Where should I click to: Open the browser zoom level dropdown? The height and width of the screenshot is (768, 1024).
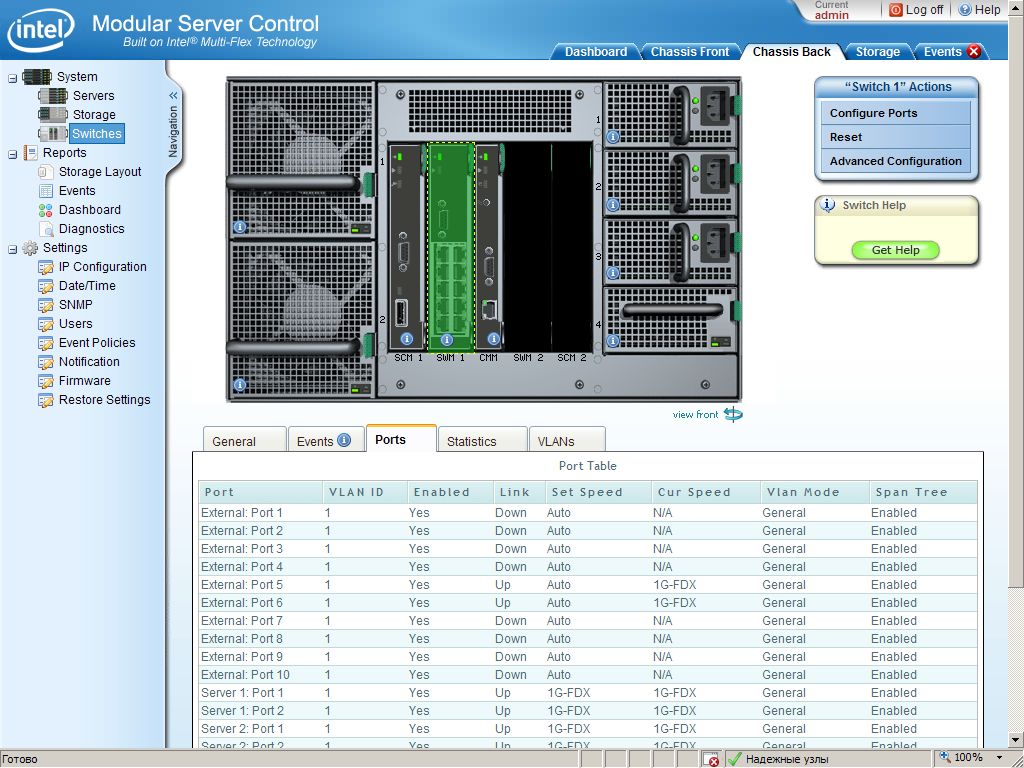[999, 758]
